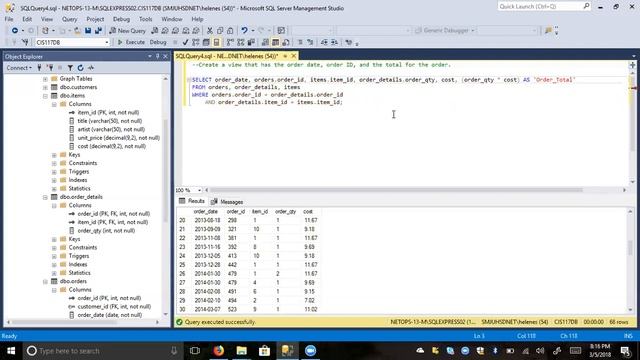Image resolution: width=640 pixels, height=360 pixels.
Task: Open the File menu
Action: point(9,19)
